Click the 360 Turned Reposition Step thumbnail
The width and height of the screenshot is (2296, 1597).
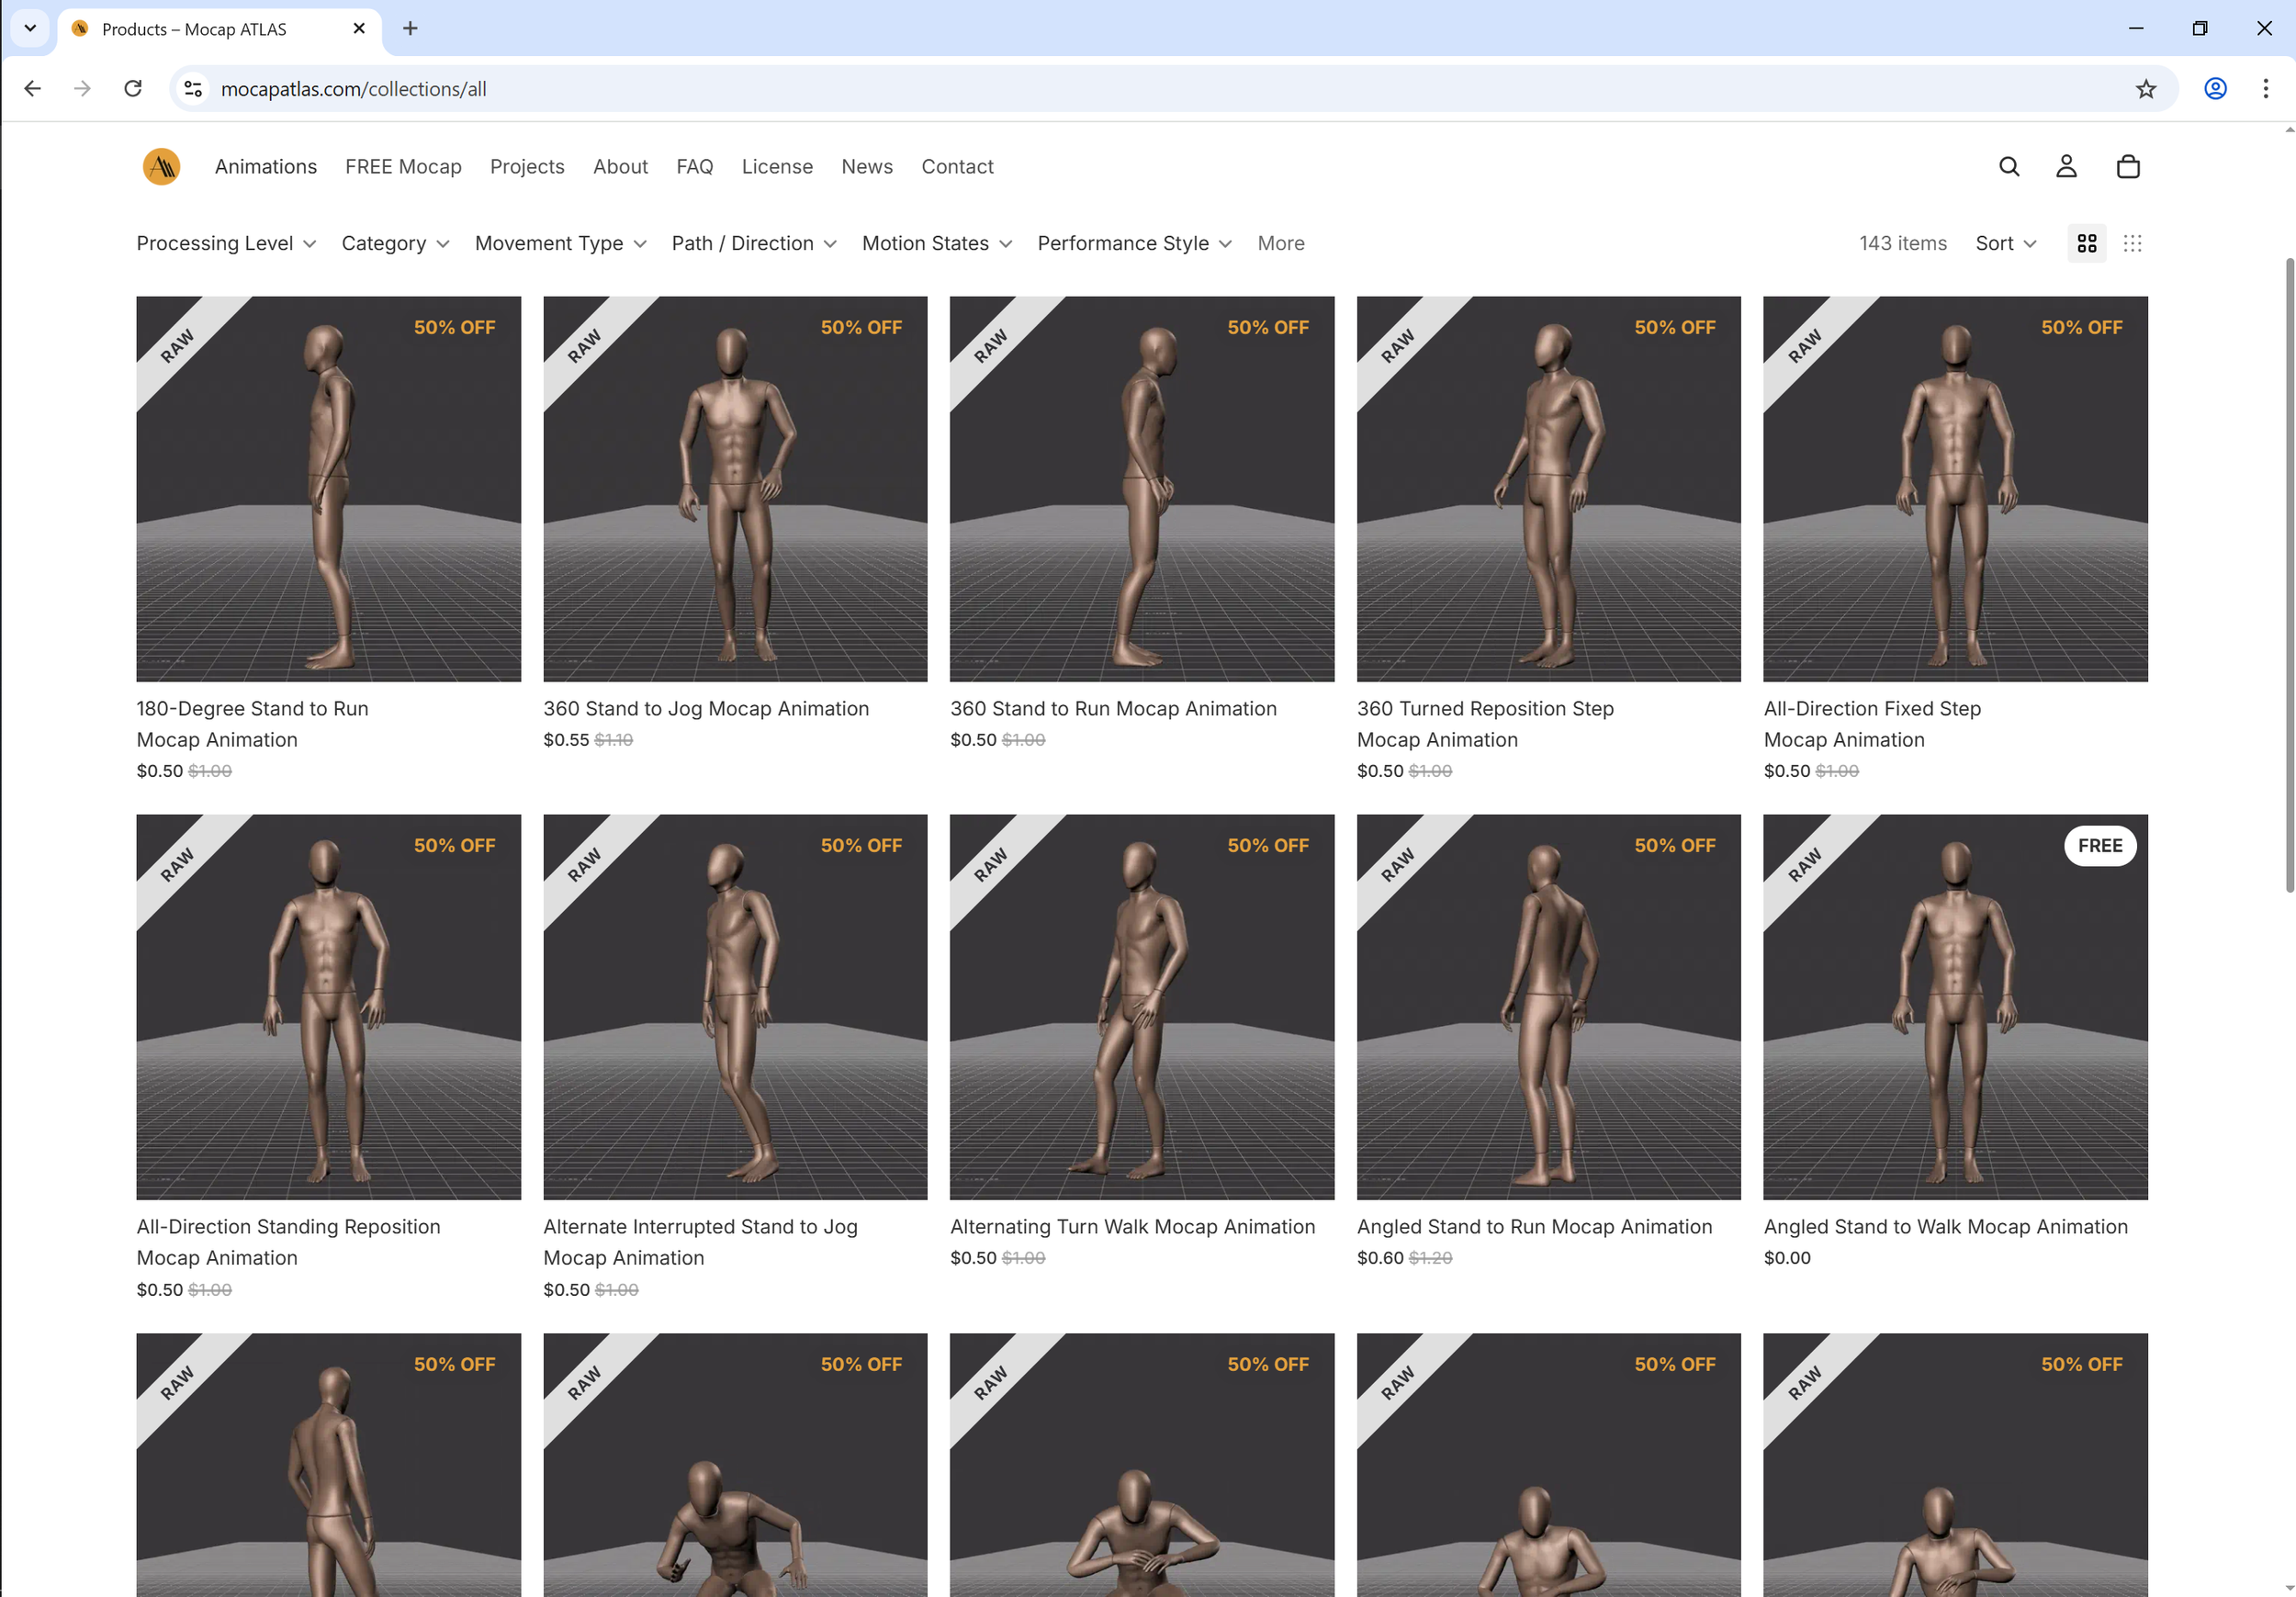coord(1548,488)
